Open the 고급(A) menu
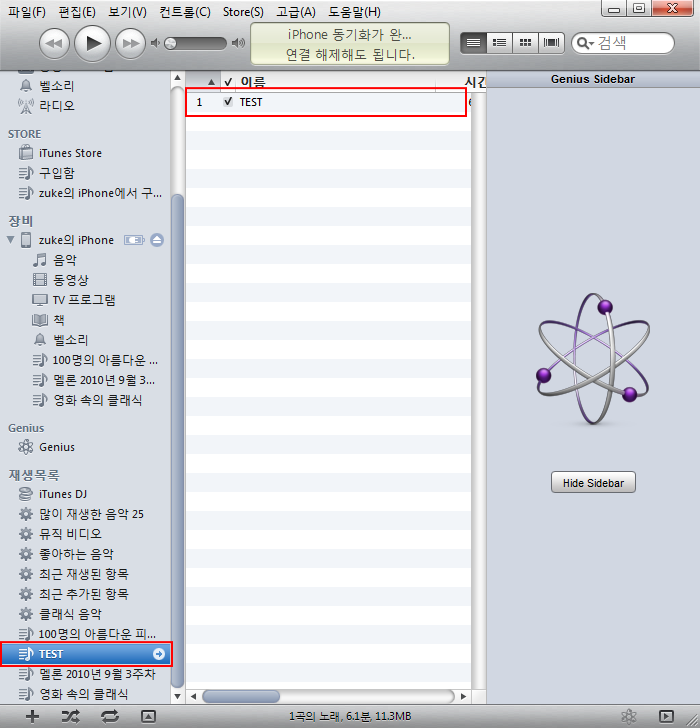 click(296, 12)
